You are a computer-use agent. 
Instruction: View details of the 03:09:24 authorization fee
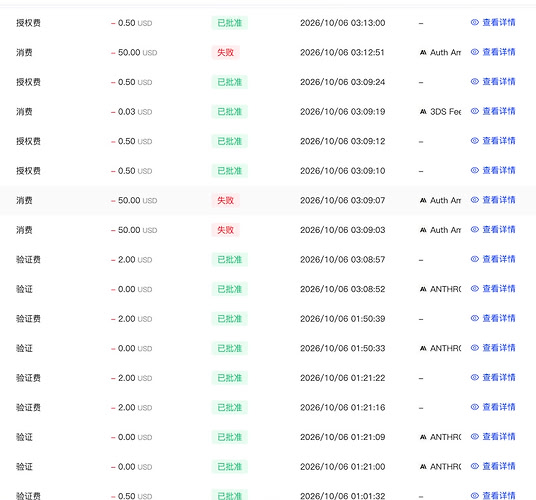tap(493, 82)
